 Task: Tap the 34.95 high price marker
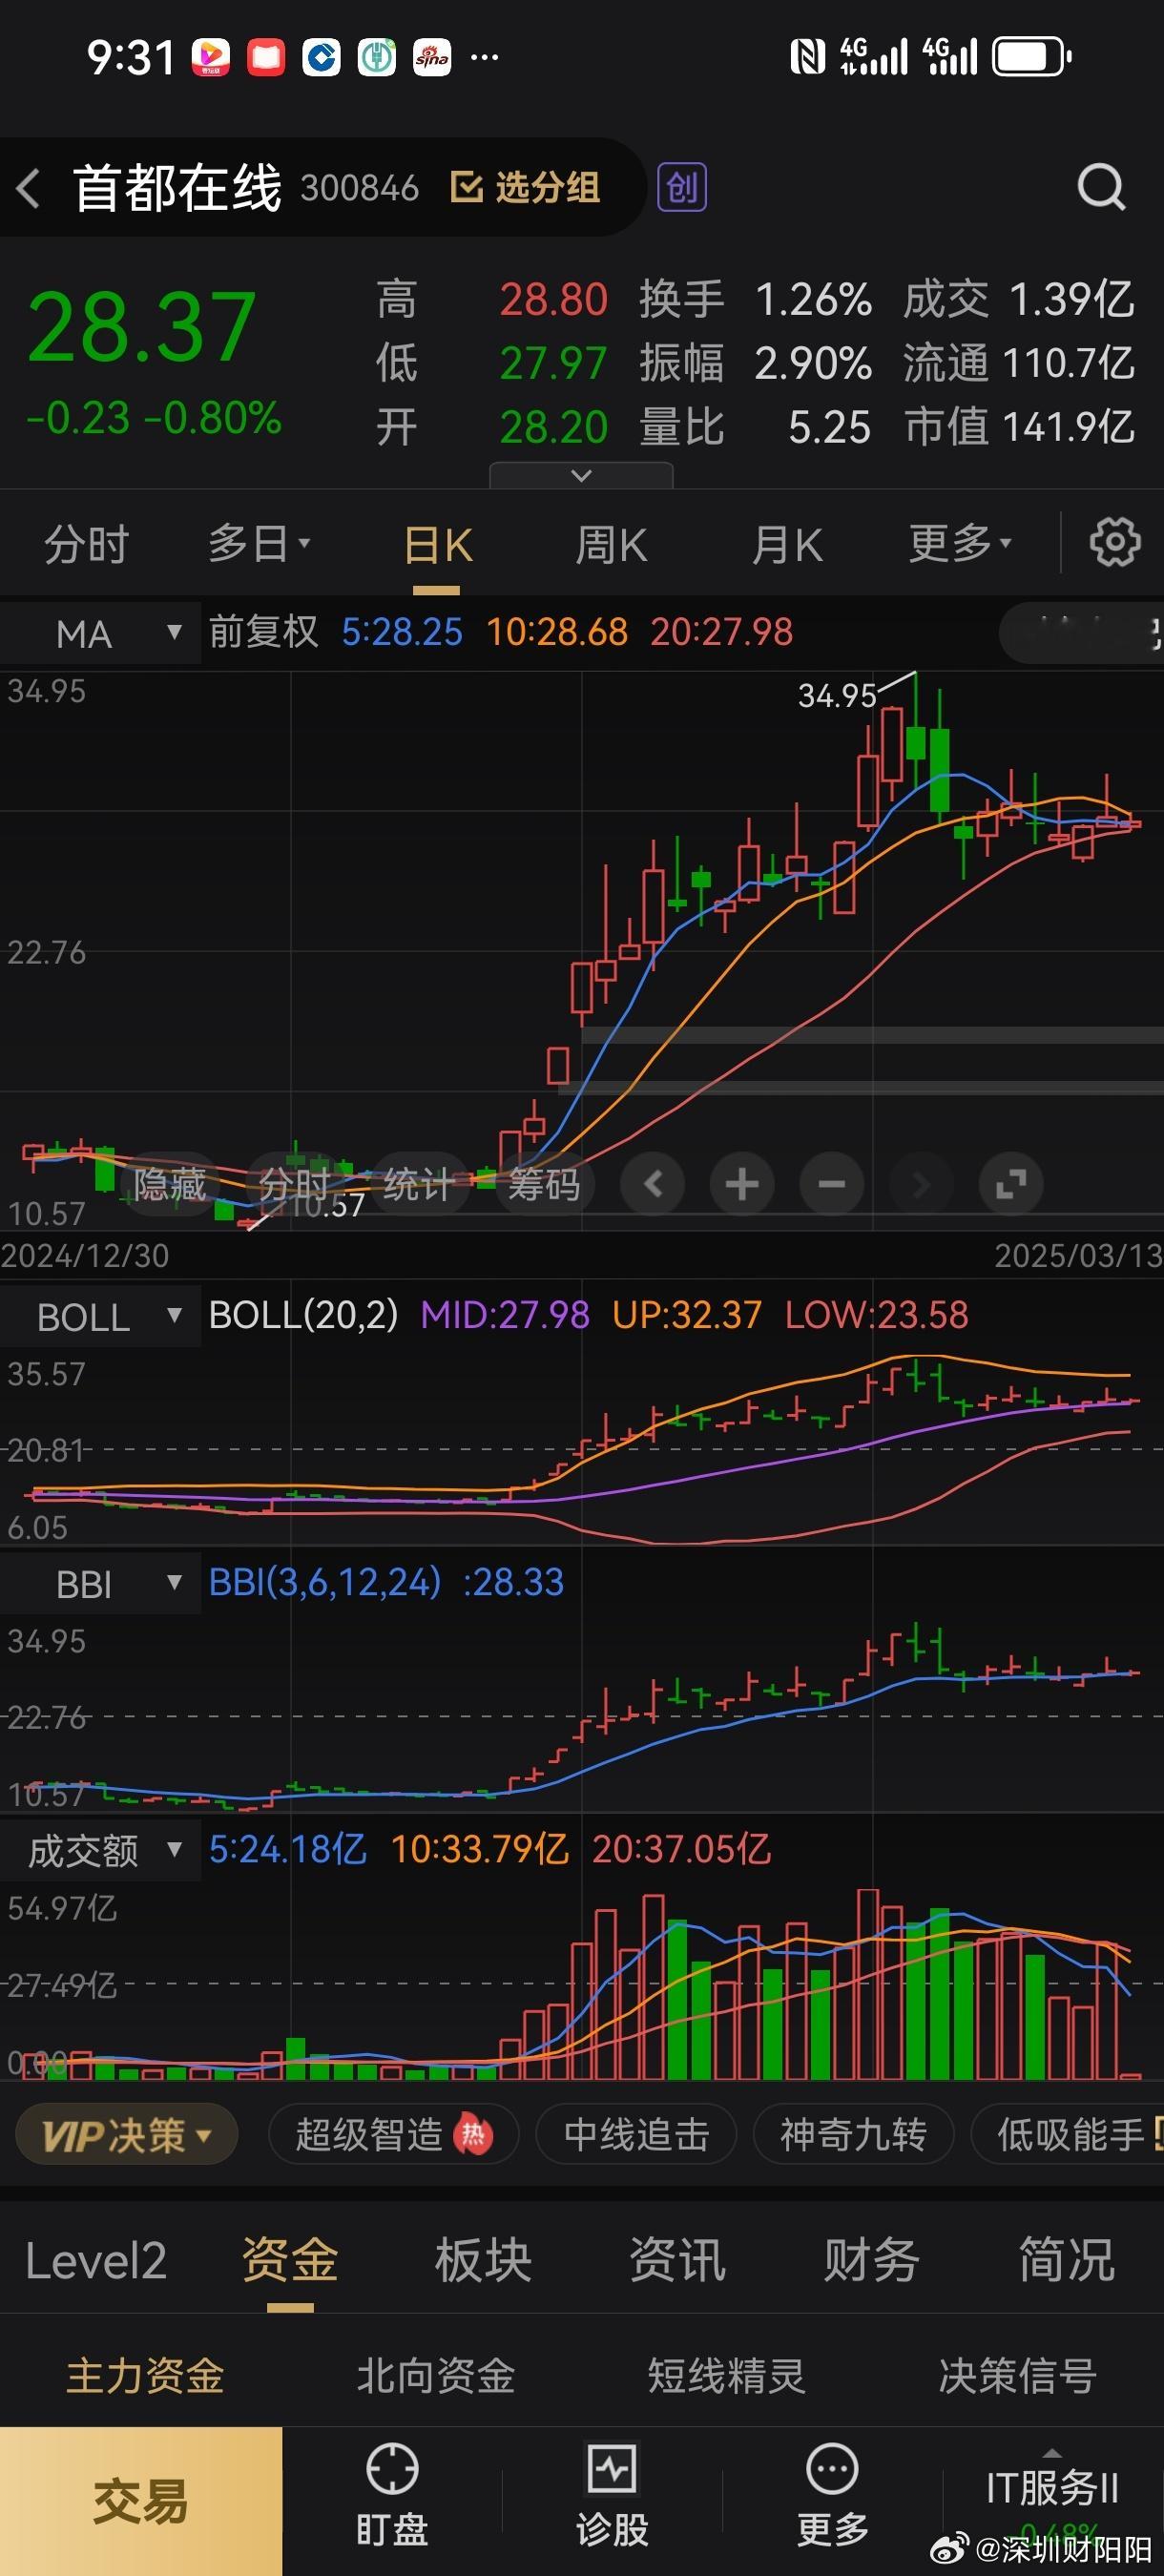click(x=837, y=696)
